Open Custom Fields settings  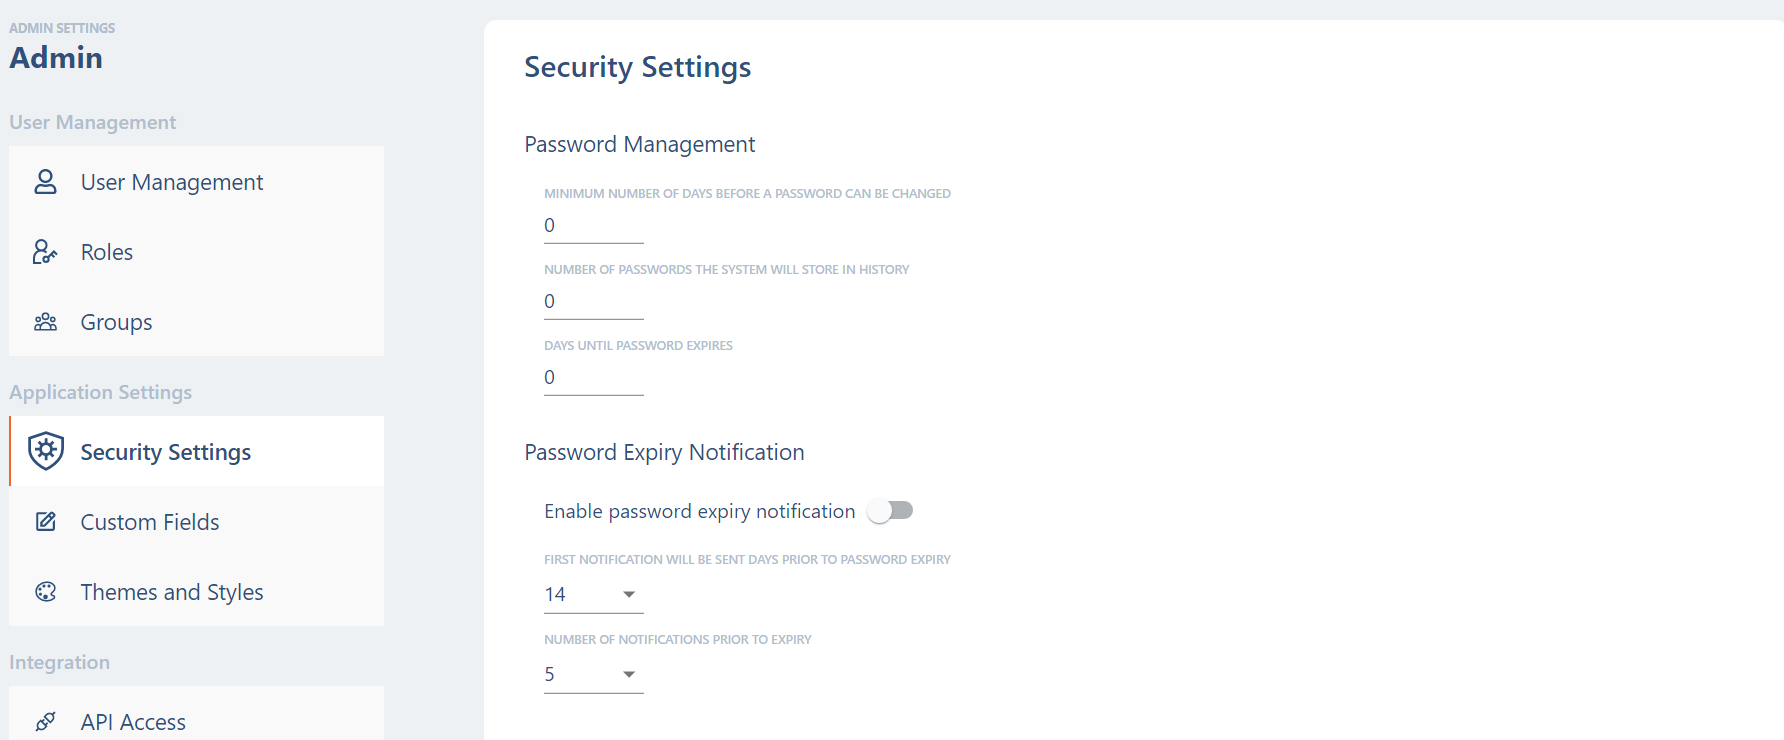tap(197, 521)
